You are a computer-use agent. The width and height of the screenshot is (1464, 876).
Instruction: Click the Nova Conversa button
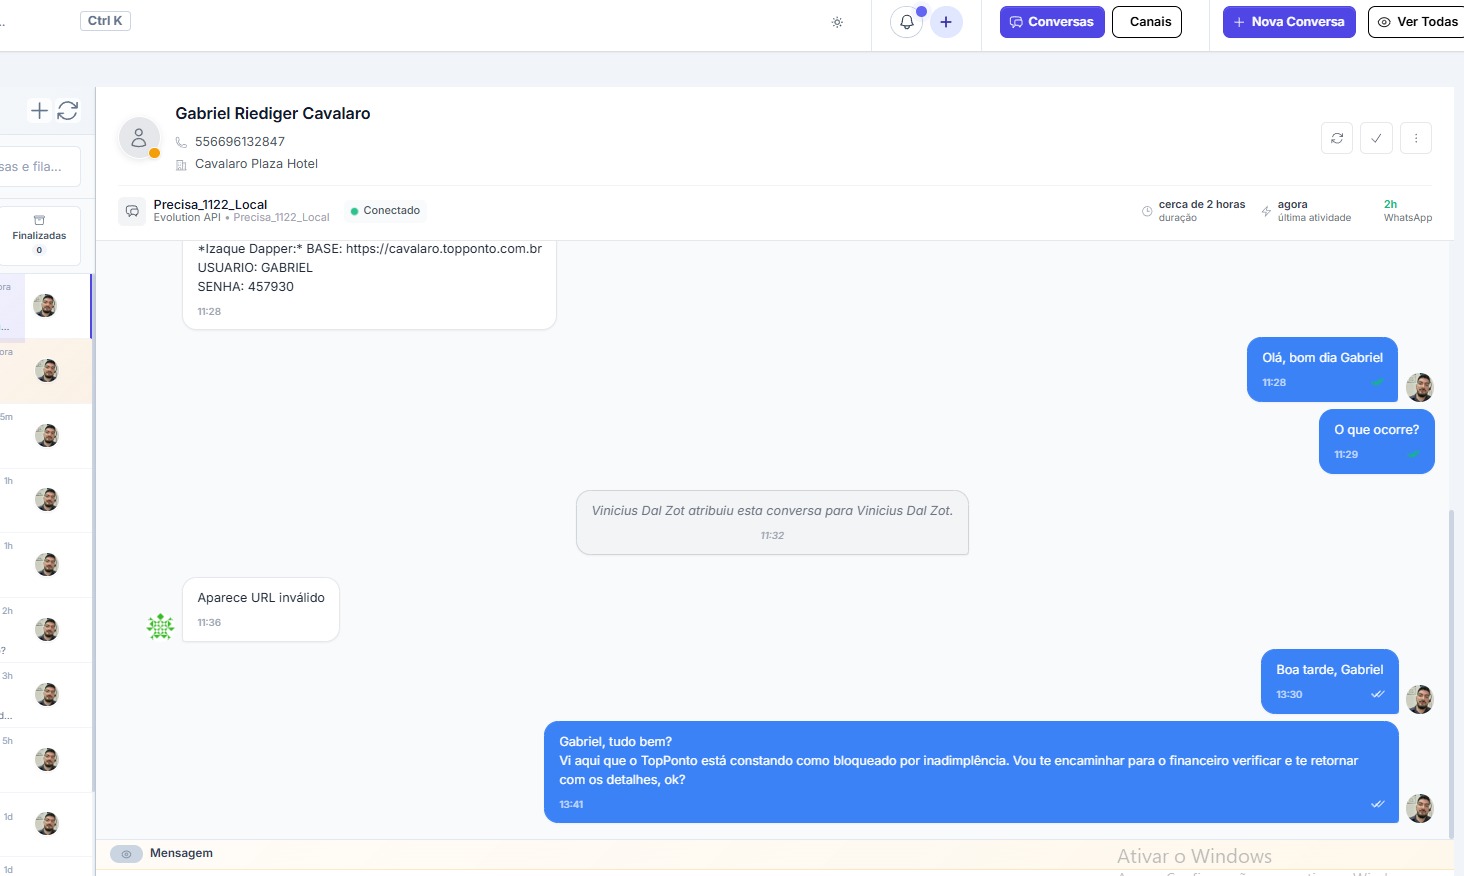click(1289, 22)
